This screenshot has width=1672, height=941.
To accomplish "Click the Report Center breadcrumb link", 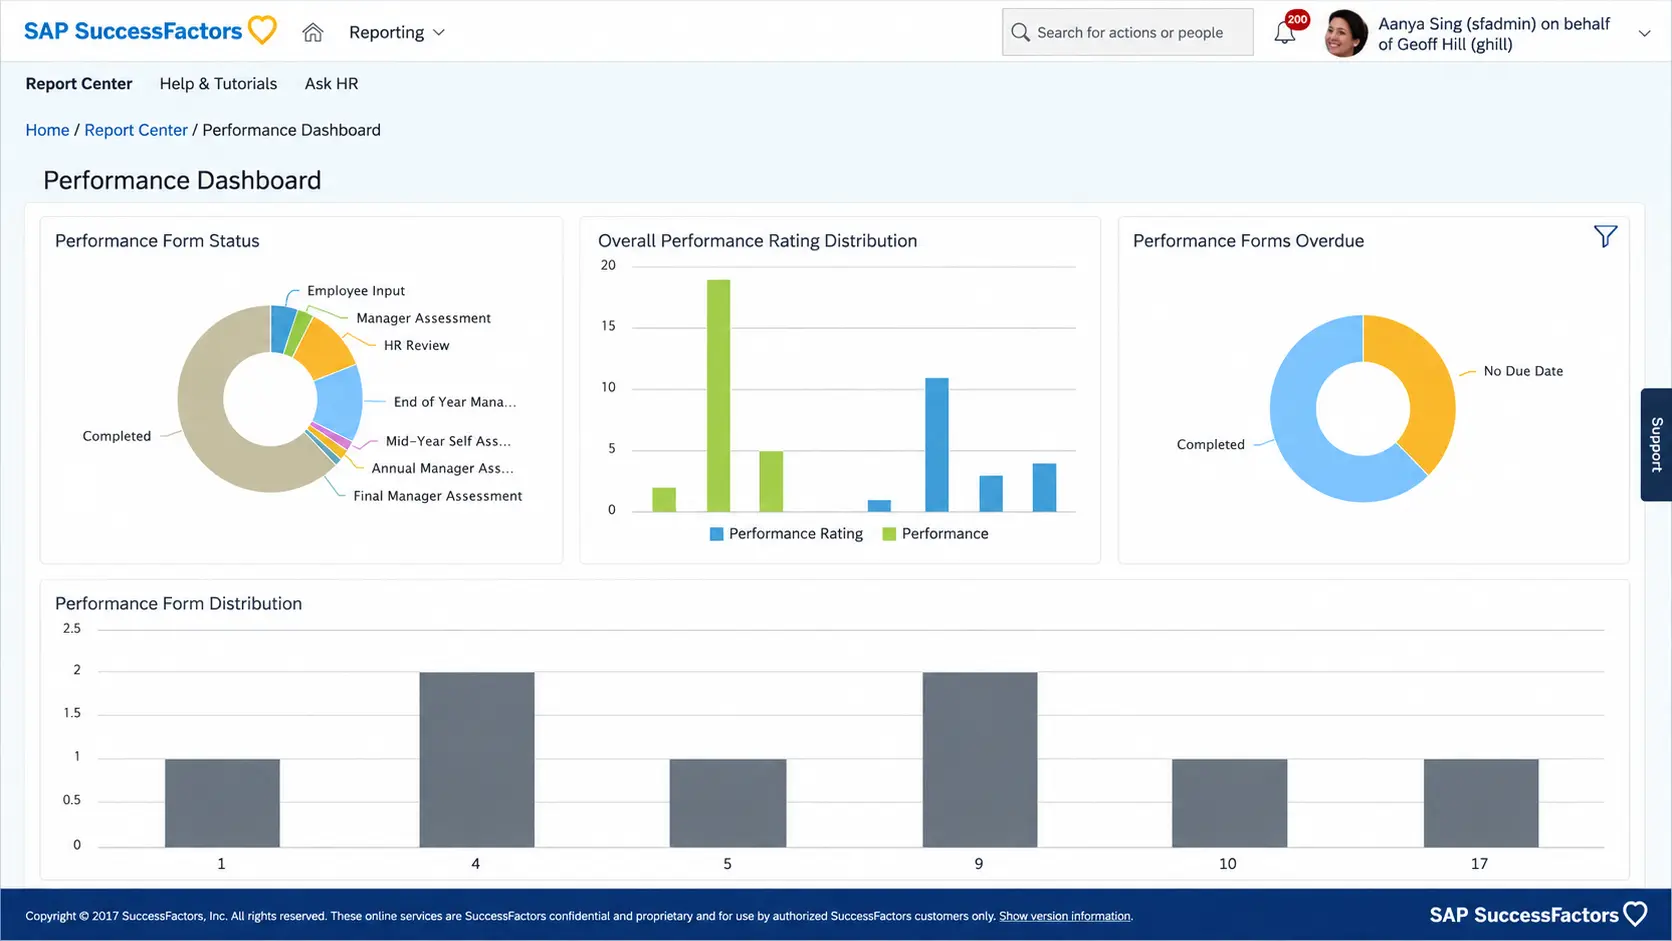I will 136,130.
